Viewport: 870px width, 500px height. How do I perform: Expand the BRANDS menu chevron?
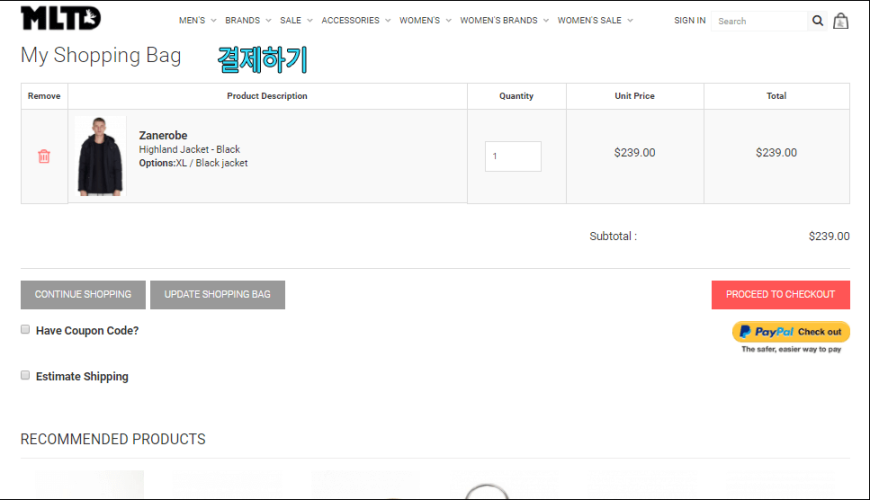[269, 21]
